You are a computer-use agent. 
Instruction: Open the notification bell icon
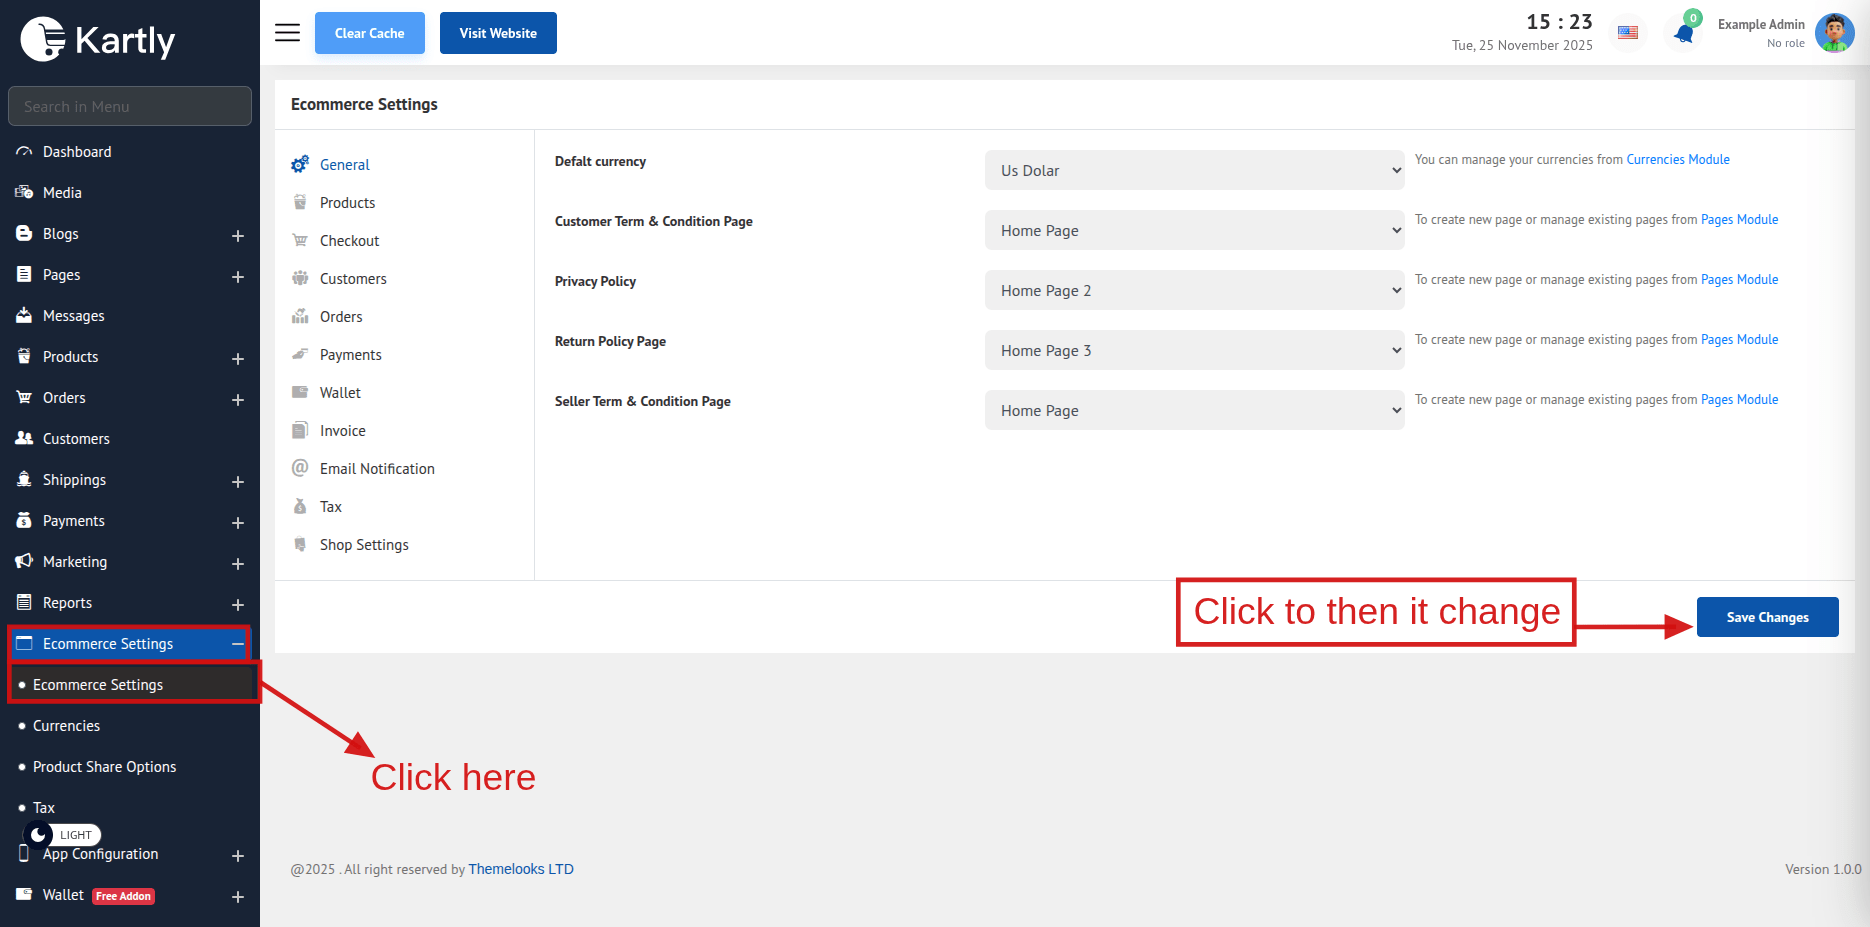(1684, 34)
